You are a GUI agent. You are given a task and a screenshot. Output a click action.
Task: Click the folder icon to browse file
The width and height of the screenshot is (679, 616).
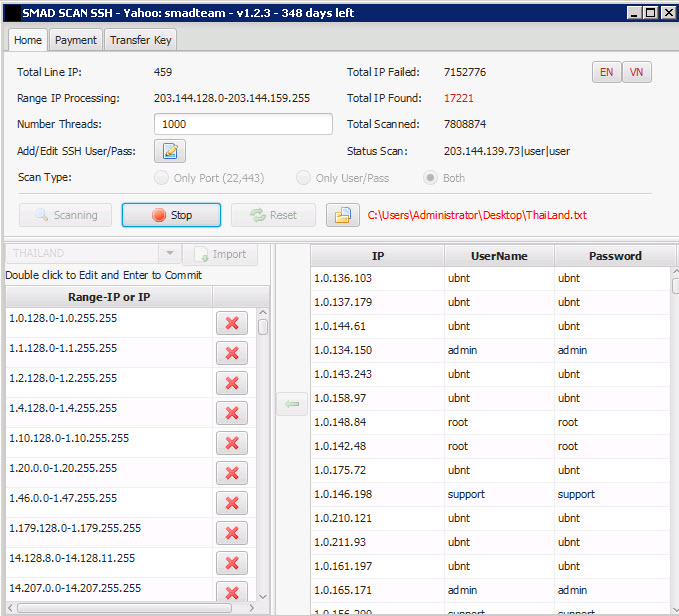coord(342,215)
